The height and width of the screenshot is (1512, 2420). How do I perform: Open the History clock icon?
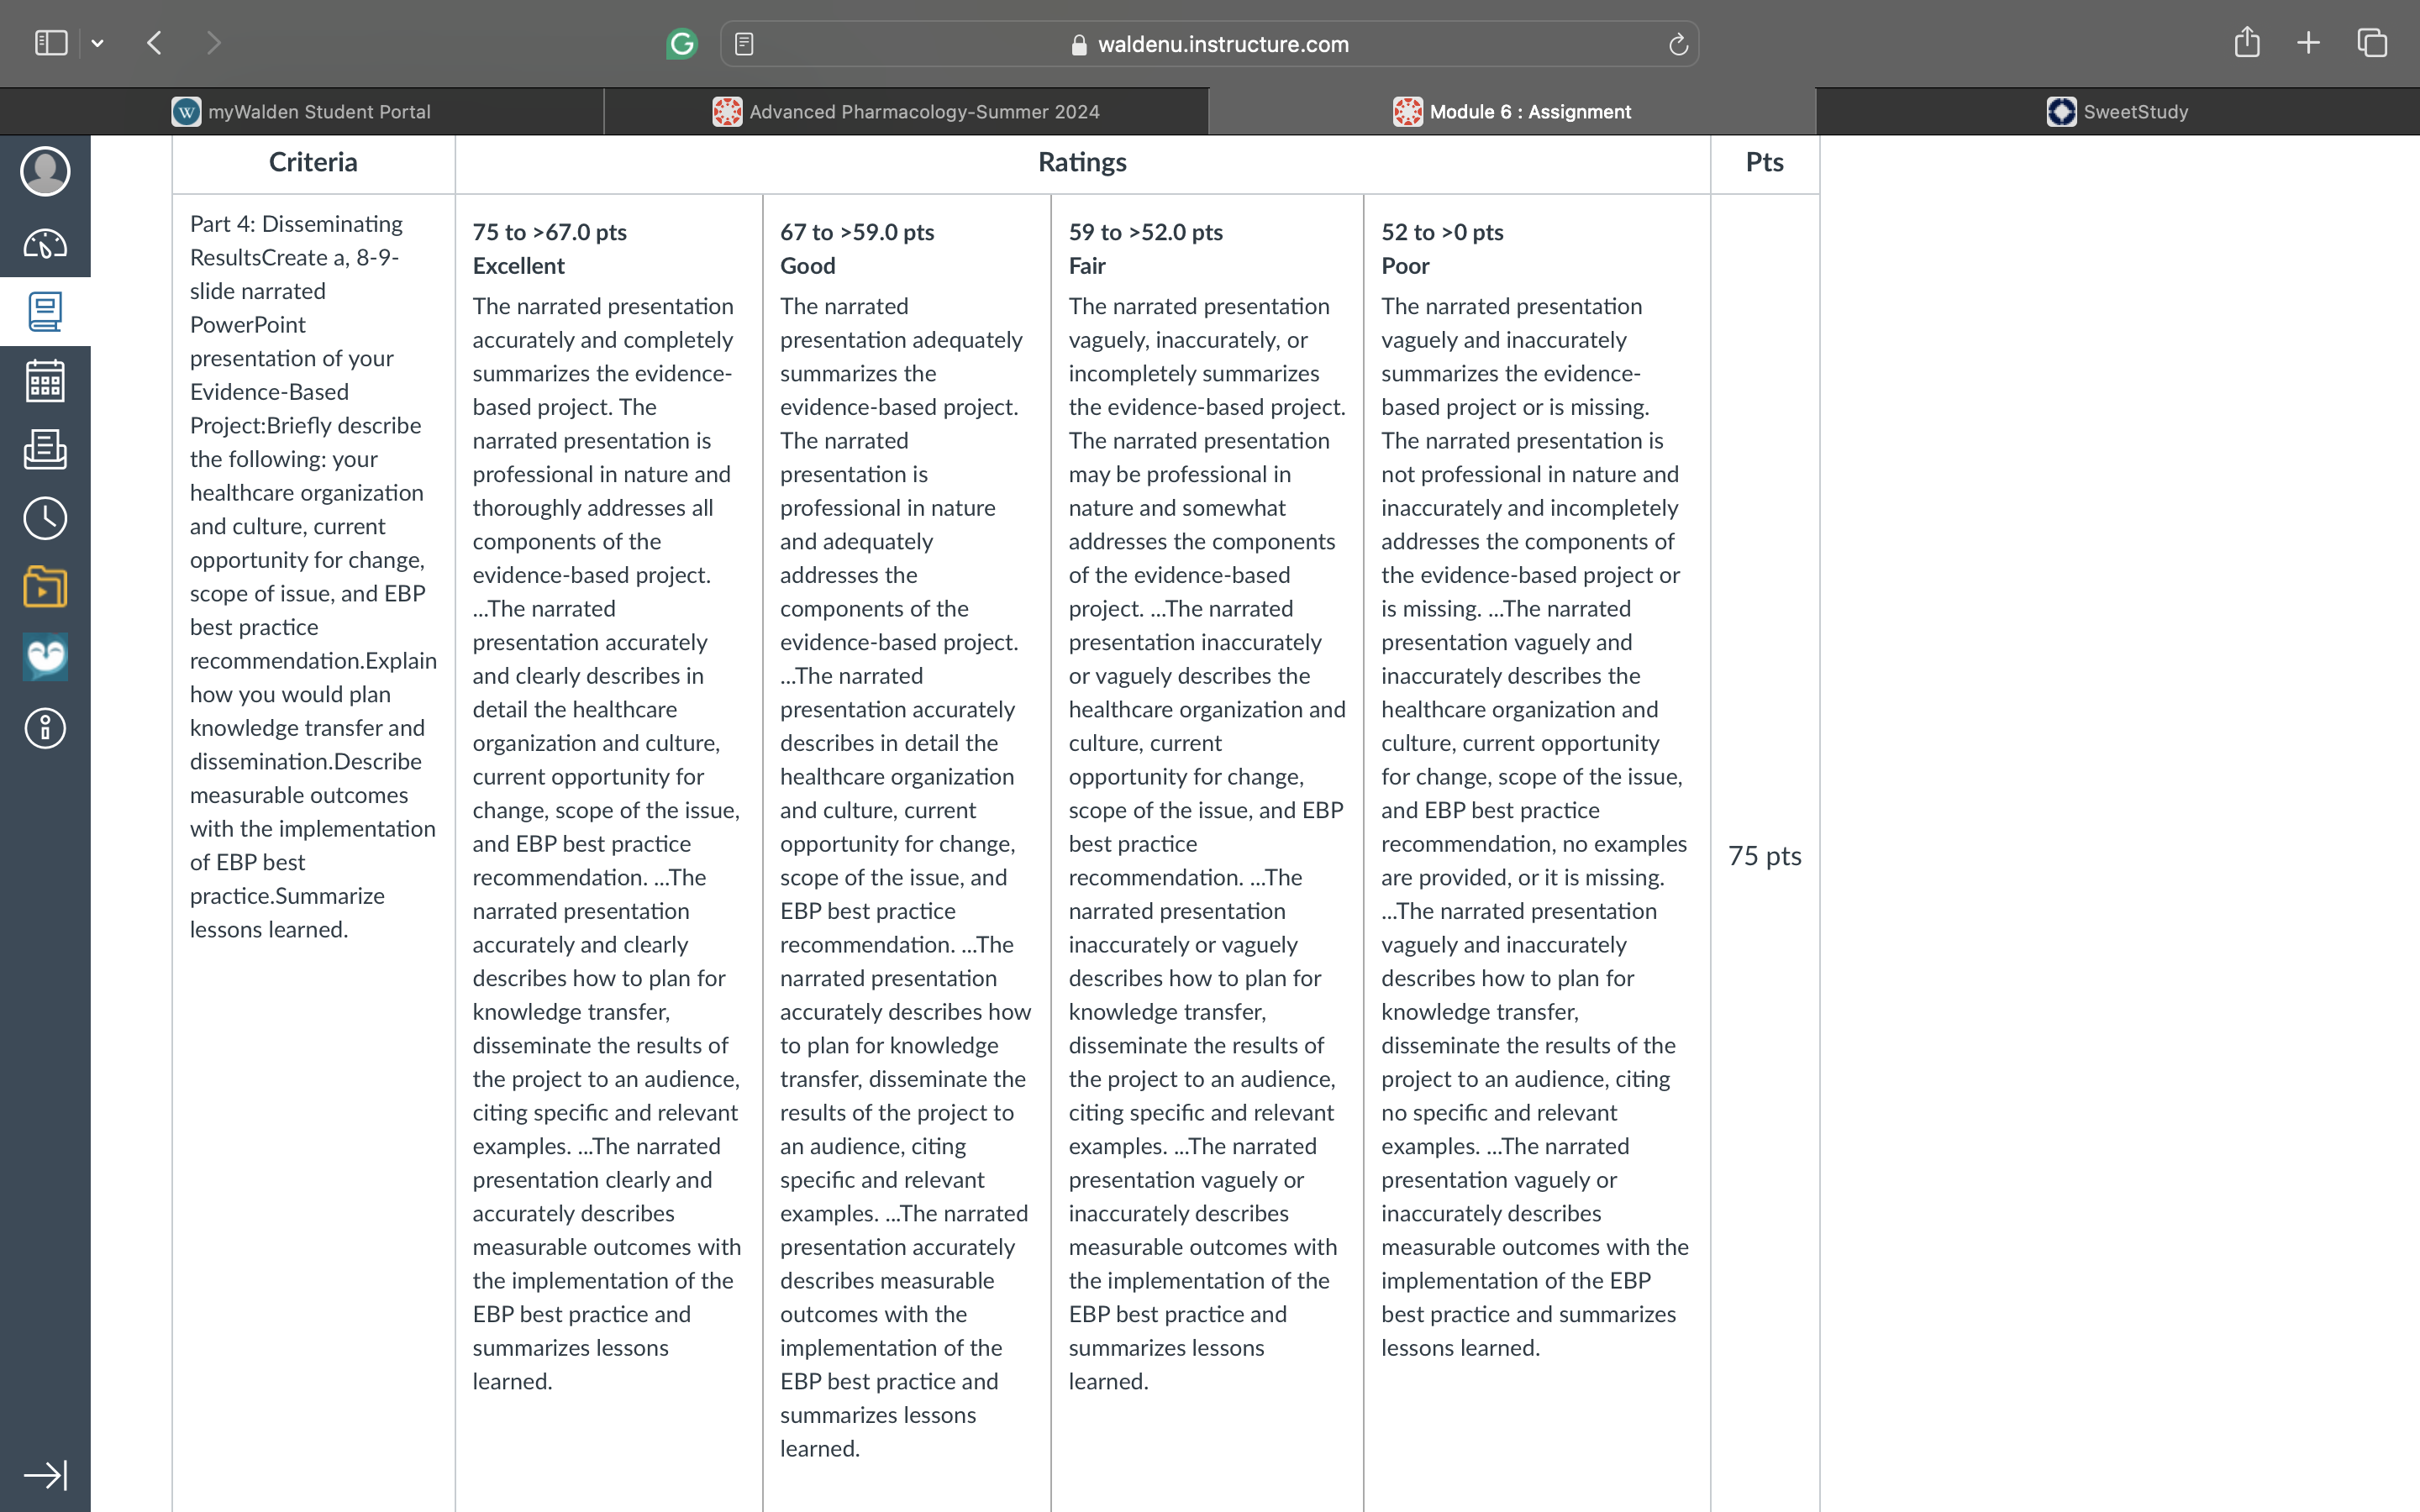(x=45, y=518)
